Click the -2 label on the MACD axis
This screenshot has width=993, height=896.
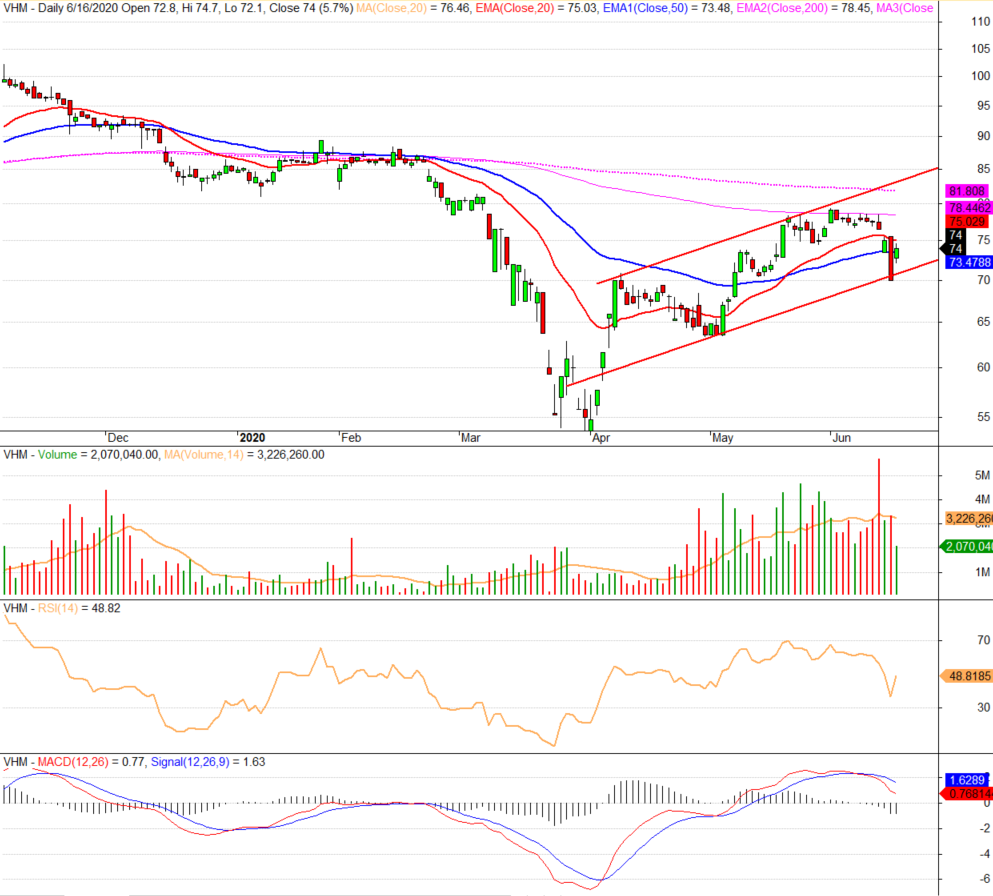[x=985, y=828]
